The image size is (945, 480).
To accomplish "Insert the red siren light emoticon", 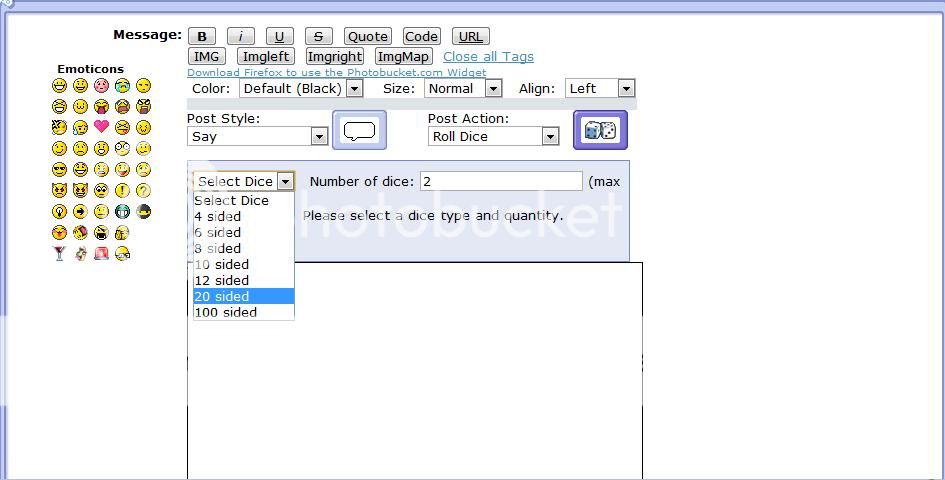I will coord(101,253).
